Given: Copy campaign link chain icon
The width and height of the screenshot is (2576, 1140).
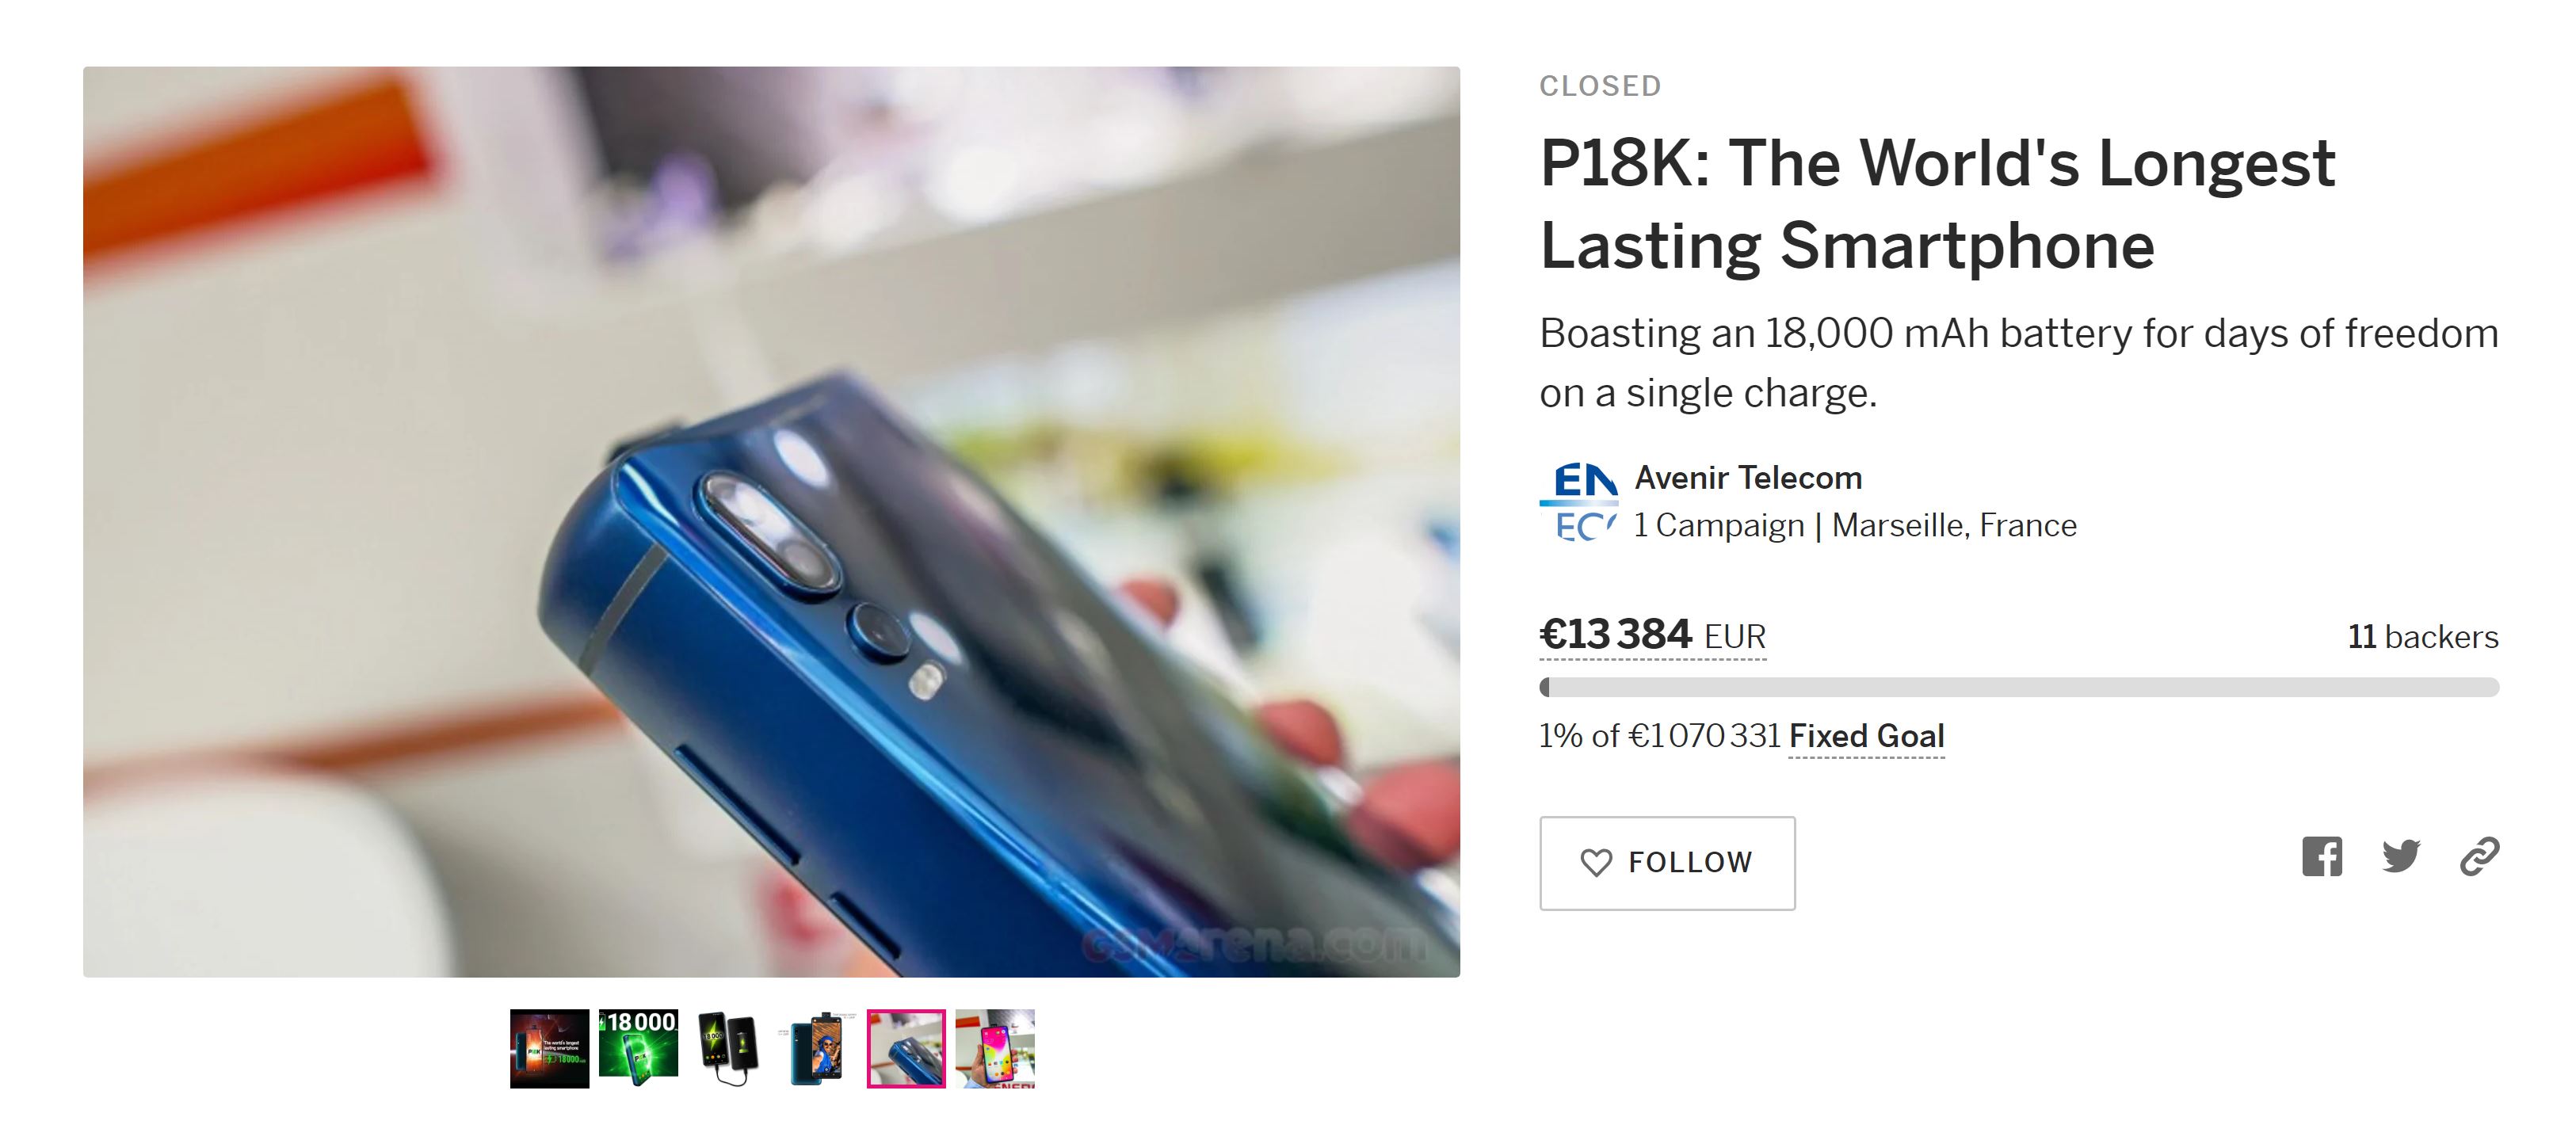Looking at the screenshot, I should coord(2479,856).
